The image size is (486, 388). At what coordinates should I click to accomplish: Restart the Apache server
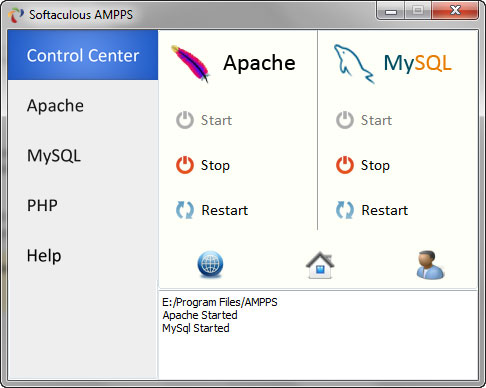(212, 210)
